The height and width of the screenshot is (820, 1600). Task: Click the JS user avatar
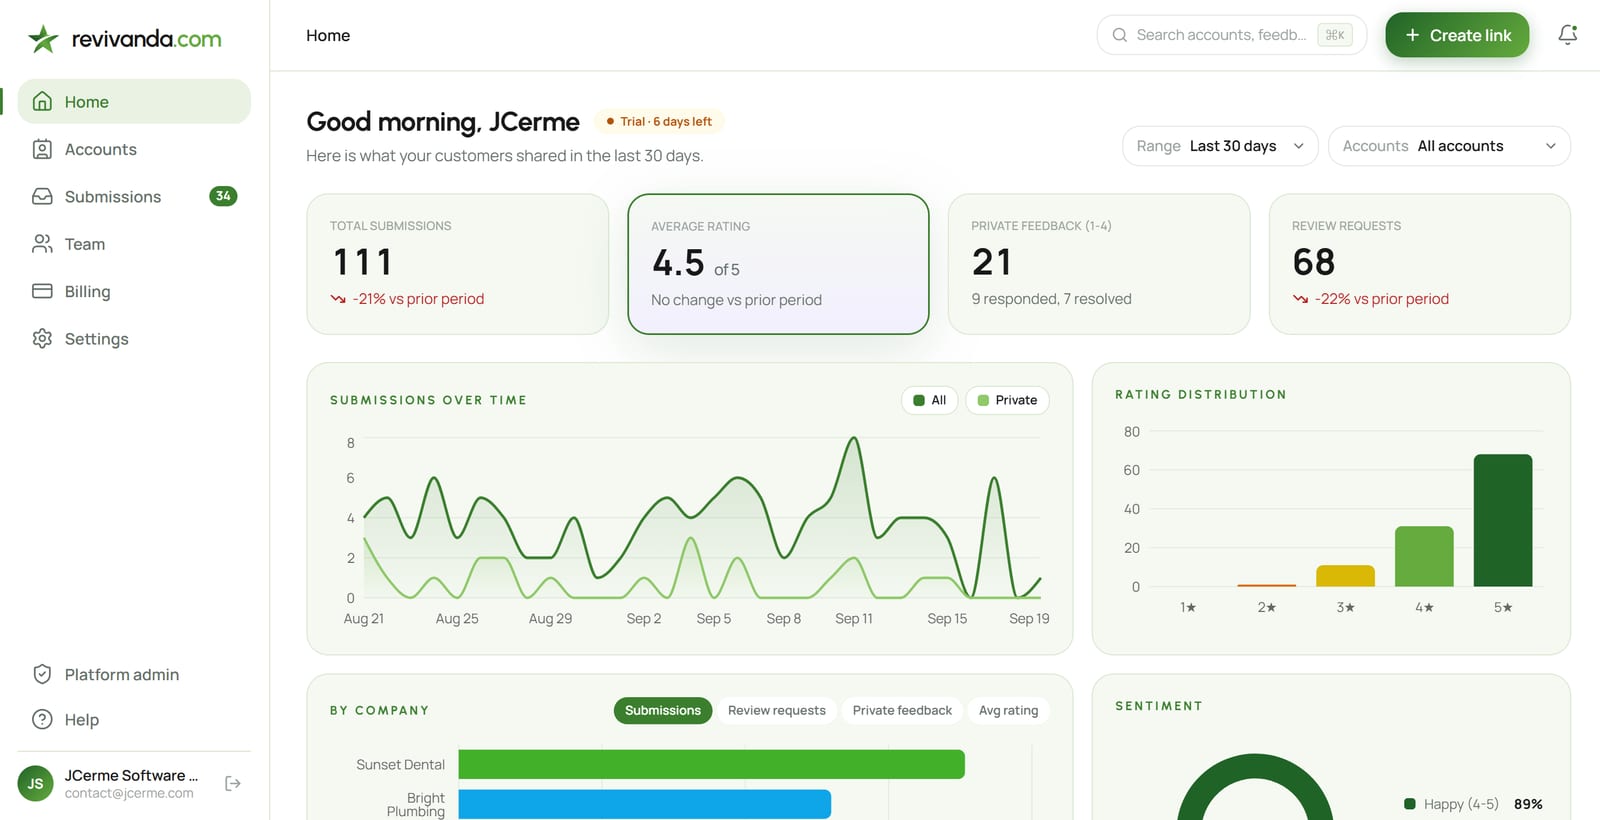[35, 784]
